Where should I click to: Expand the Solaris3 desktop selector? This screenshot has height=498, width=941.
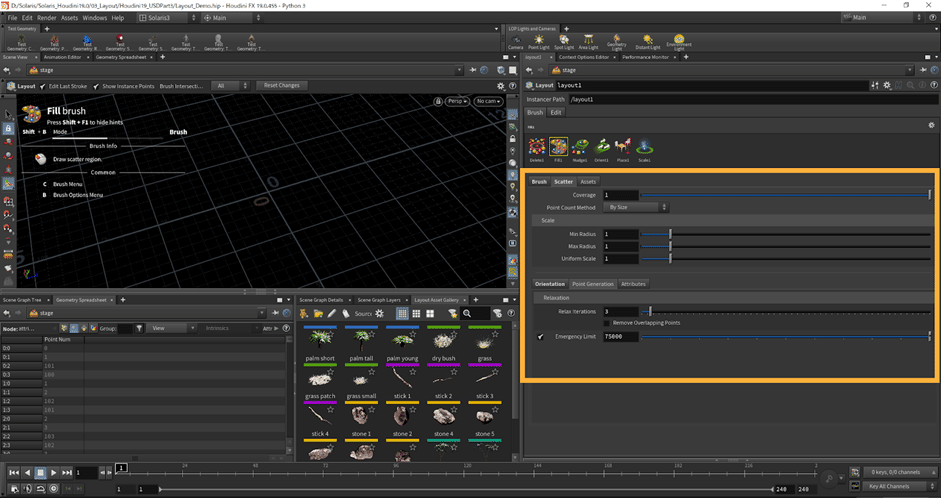pos(166,18)
